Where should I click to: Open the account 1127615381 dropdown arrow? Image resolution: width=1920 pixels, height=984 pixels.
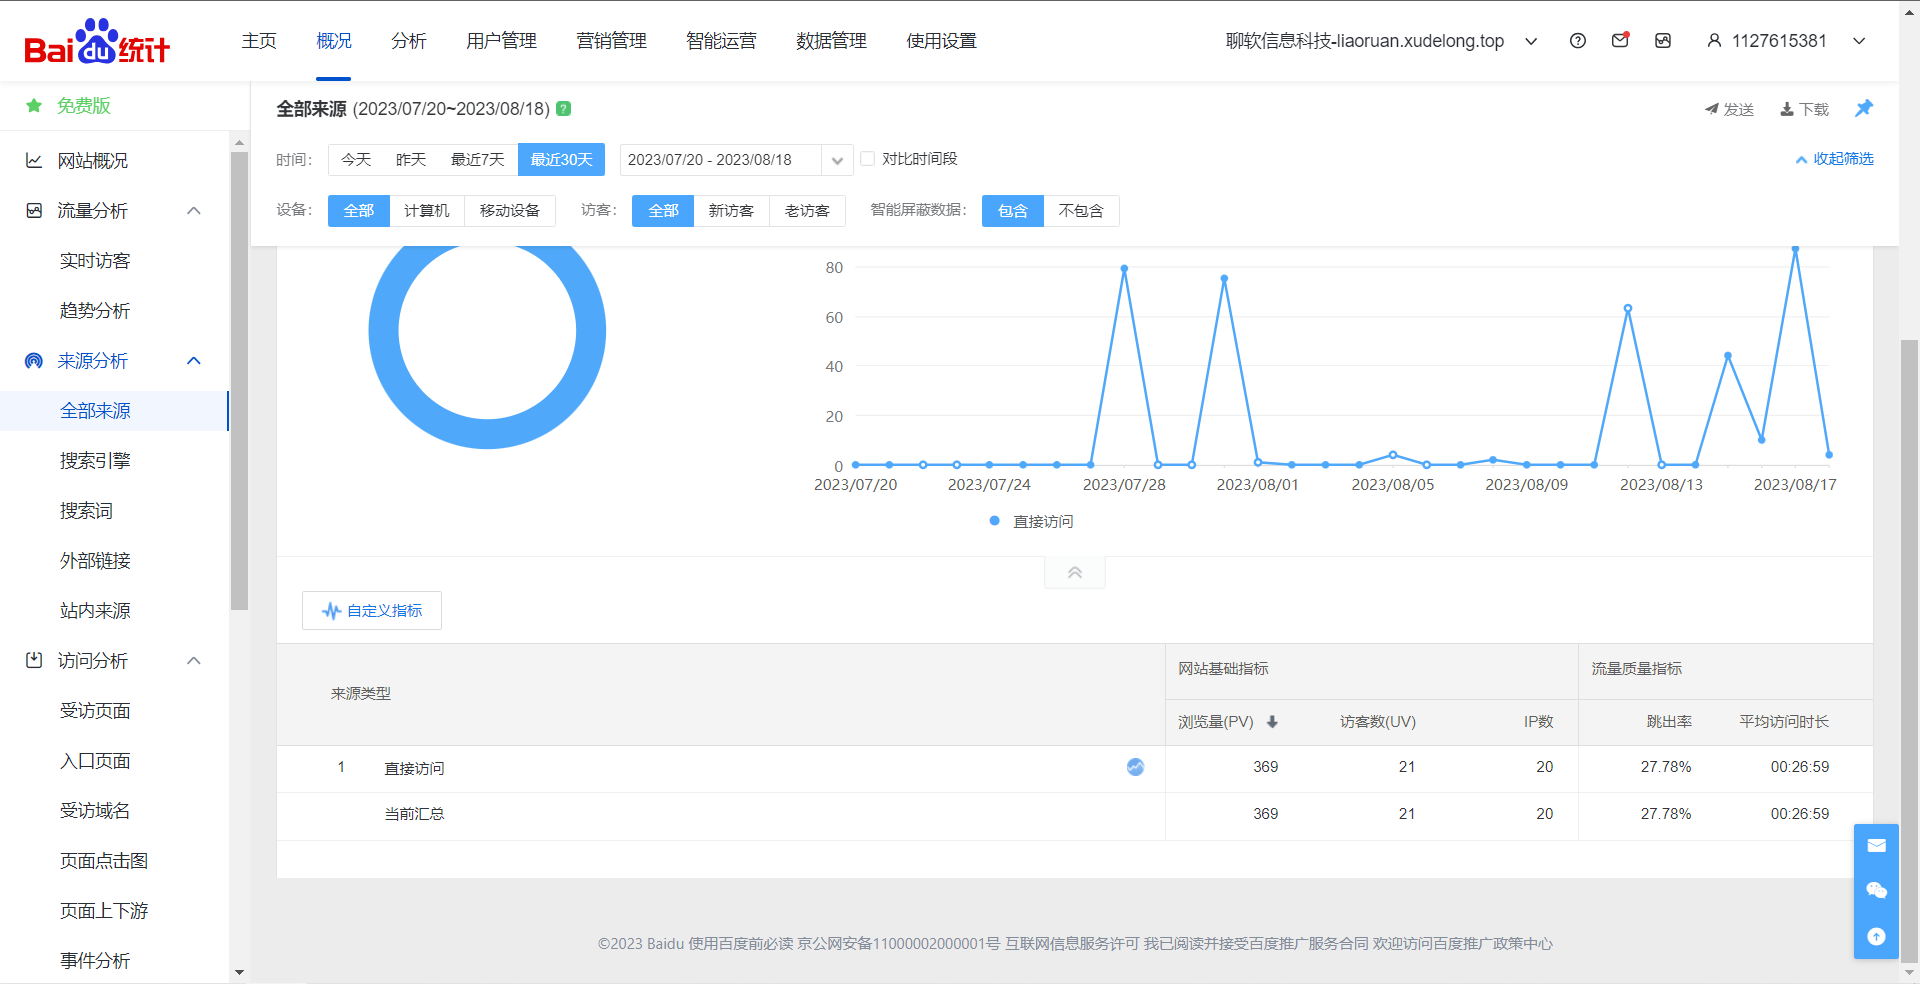[x=1859, y=41]
